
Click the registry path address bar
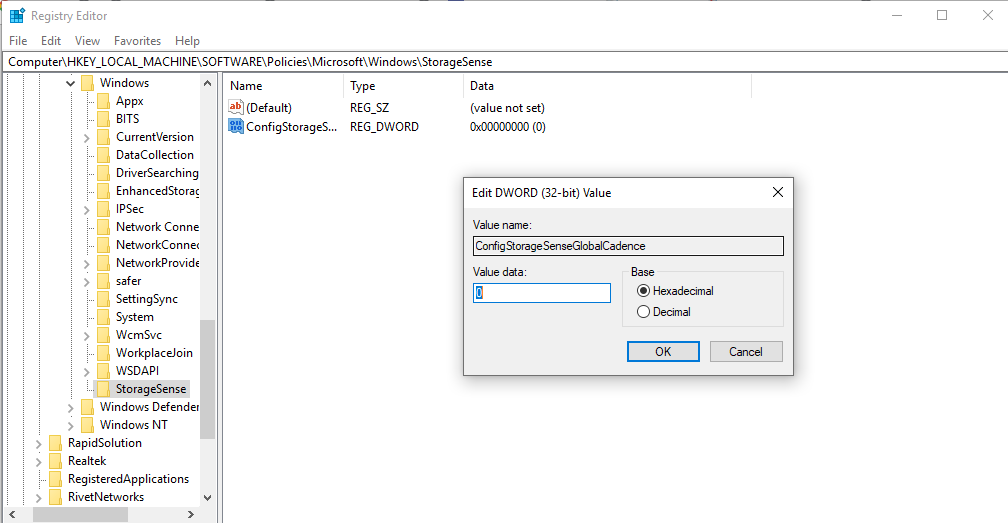[504, 62]
